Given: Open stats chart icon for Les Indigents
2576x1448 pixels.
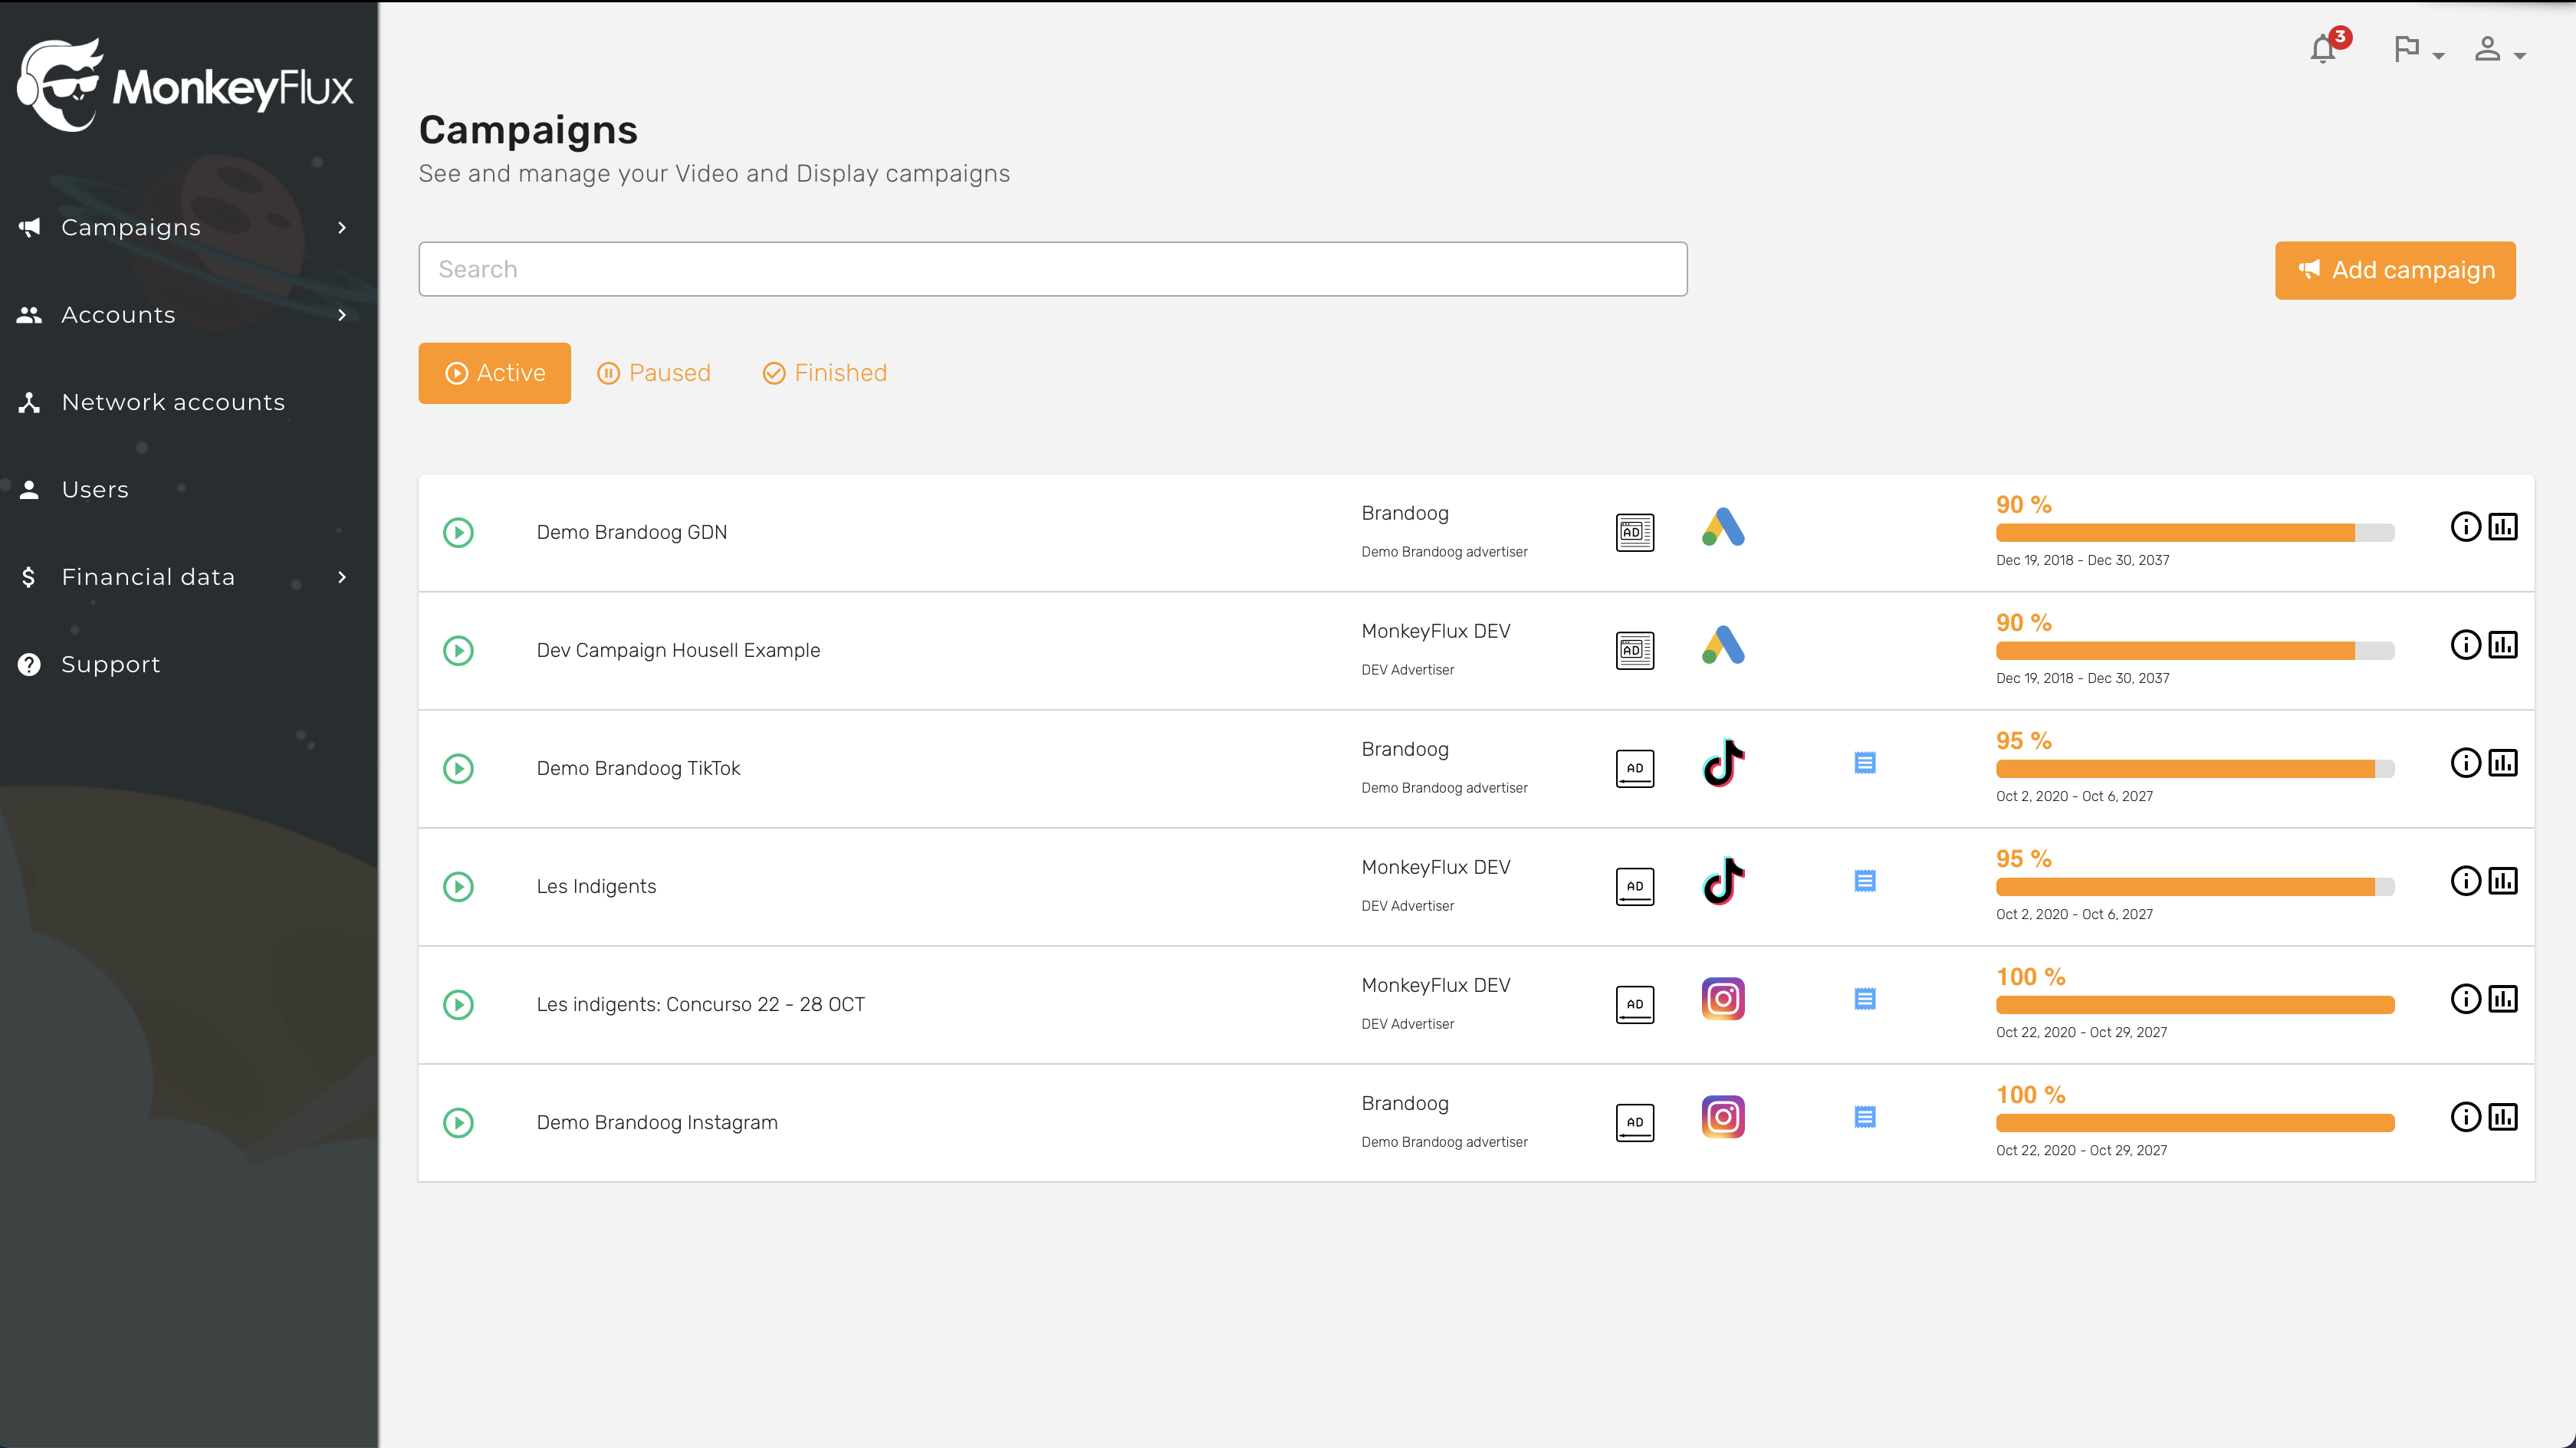Looking at the screenshot, I should click(x=2503, y=881).
